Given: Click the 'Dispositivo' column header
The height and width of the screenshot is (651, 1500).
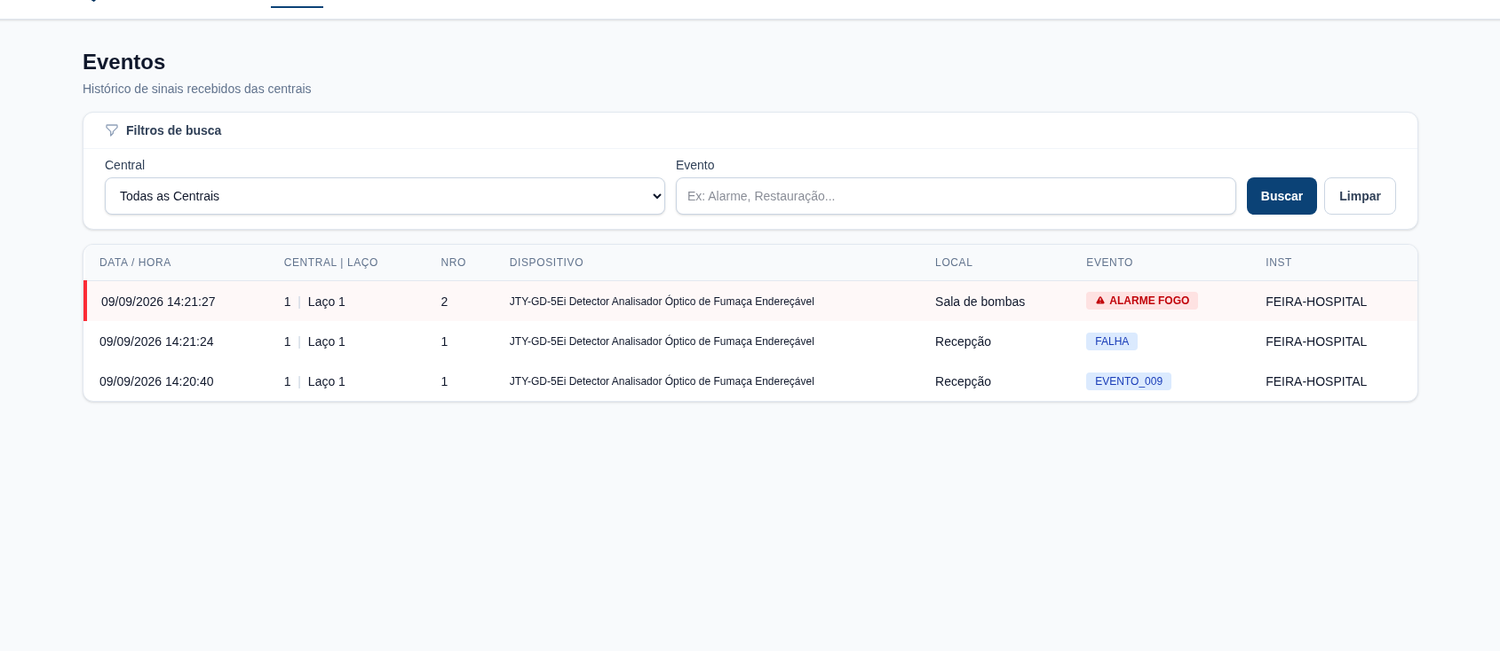Looking at the screenshot, I should pos(546,262).
